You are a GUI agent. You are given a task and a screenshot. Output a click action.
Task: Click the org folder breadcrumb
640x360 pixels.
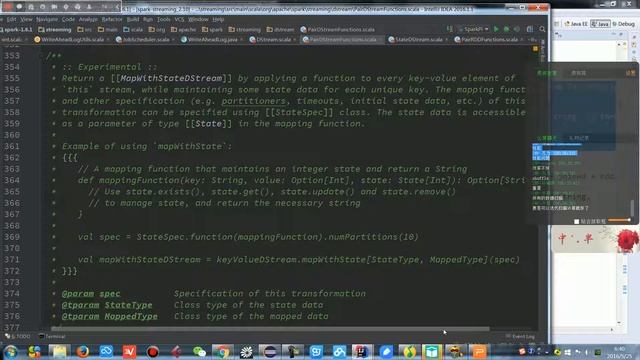[x=157, y=29]
